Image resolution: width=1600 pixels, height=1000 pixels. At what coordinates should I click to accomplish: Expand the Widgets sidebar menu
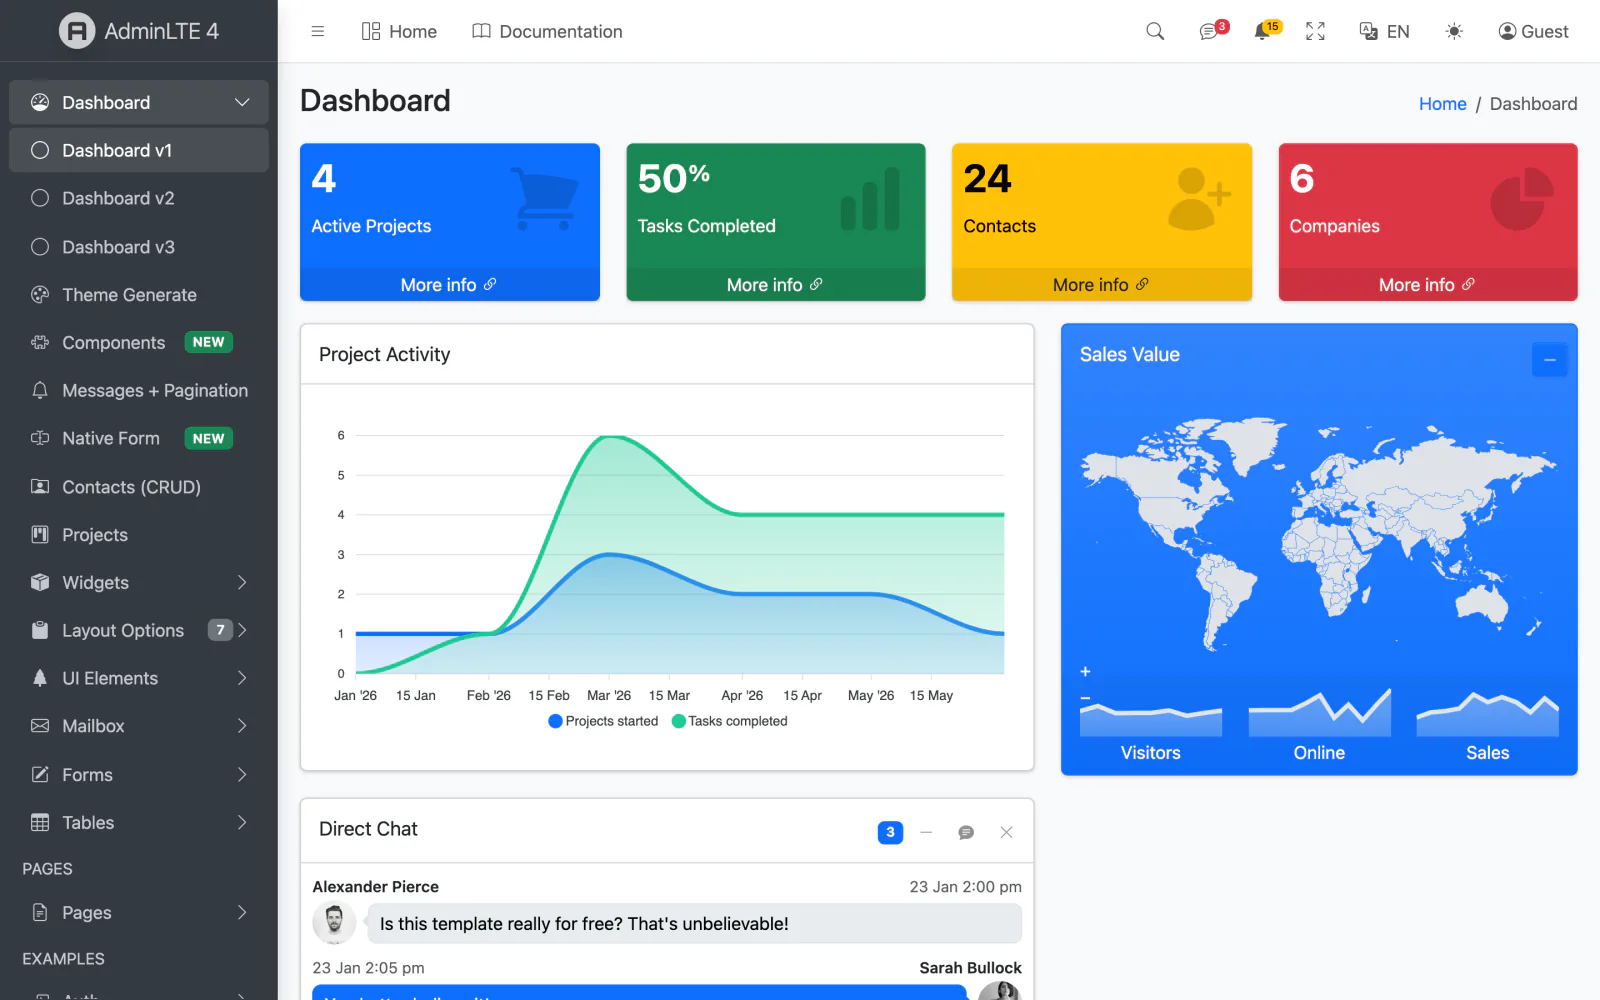pyautogui.click(x=139, y=583)
